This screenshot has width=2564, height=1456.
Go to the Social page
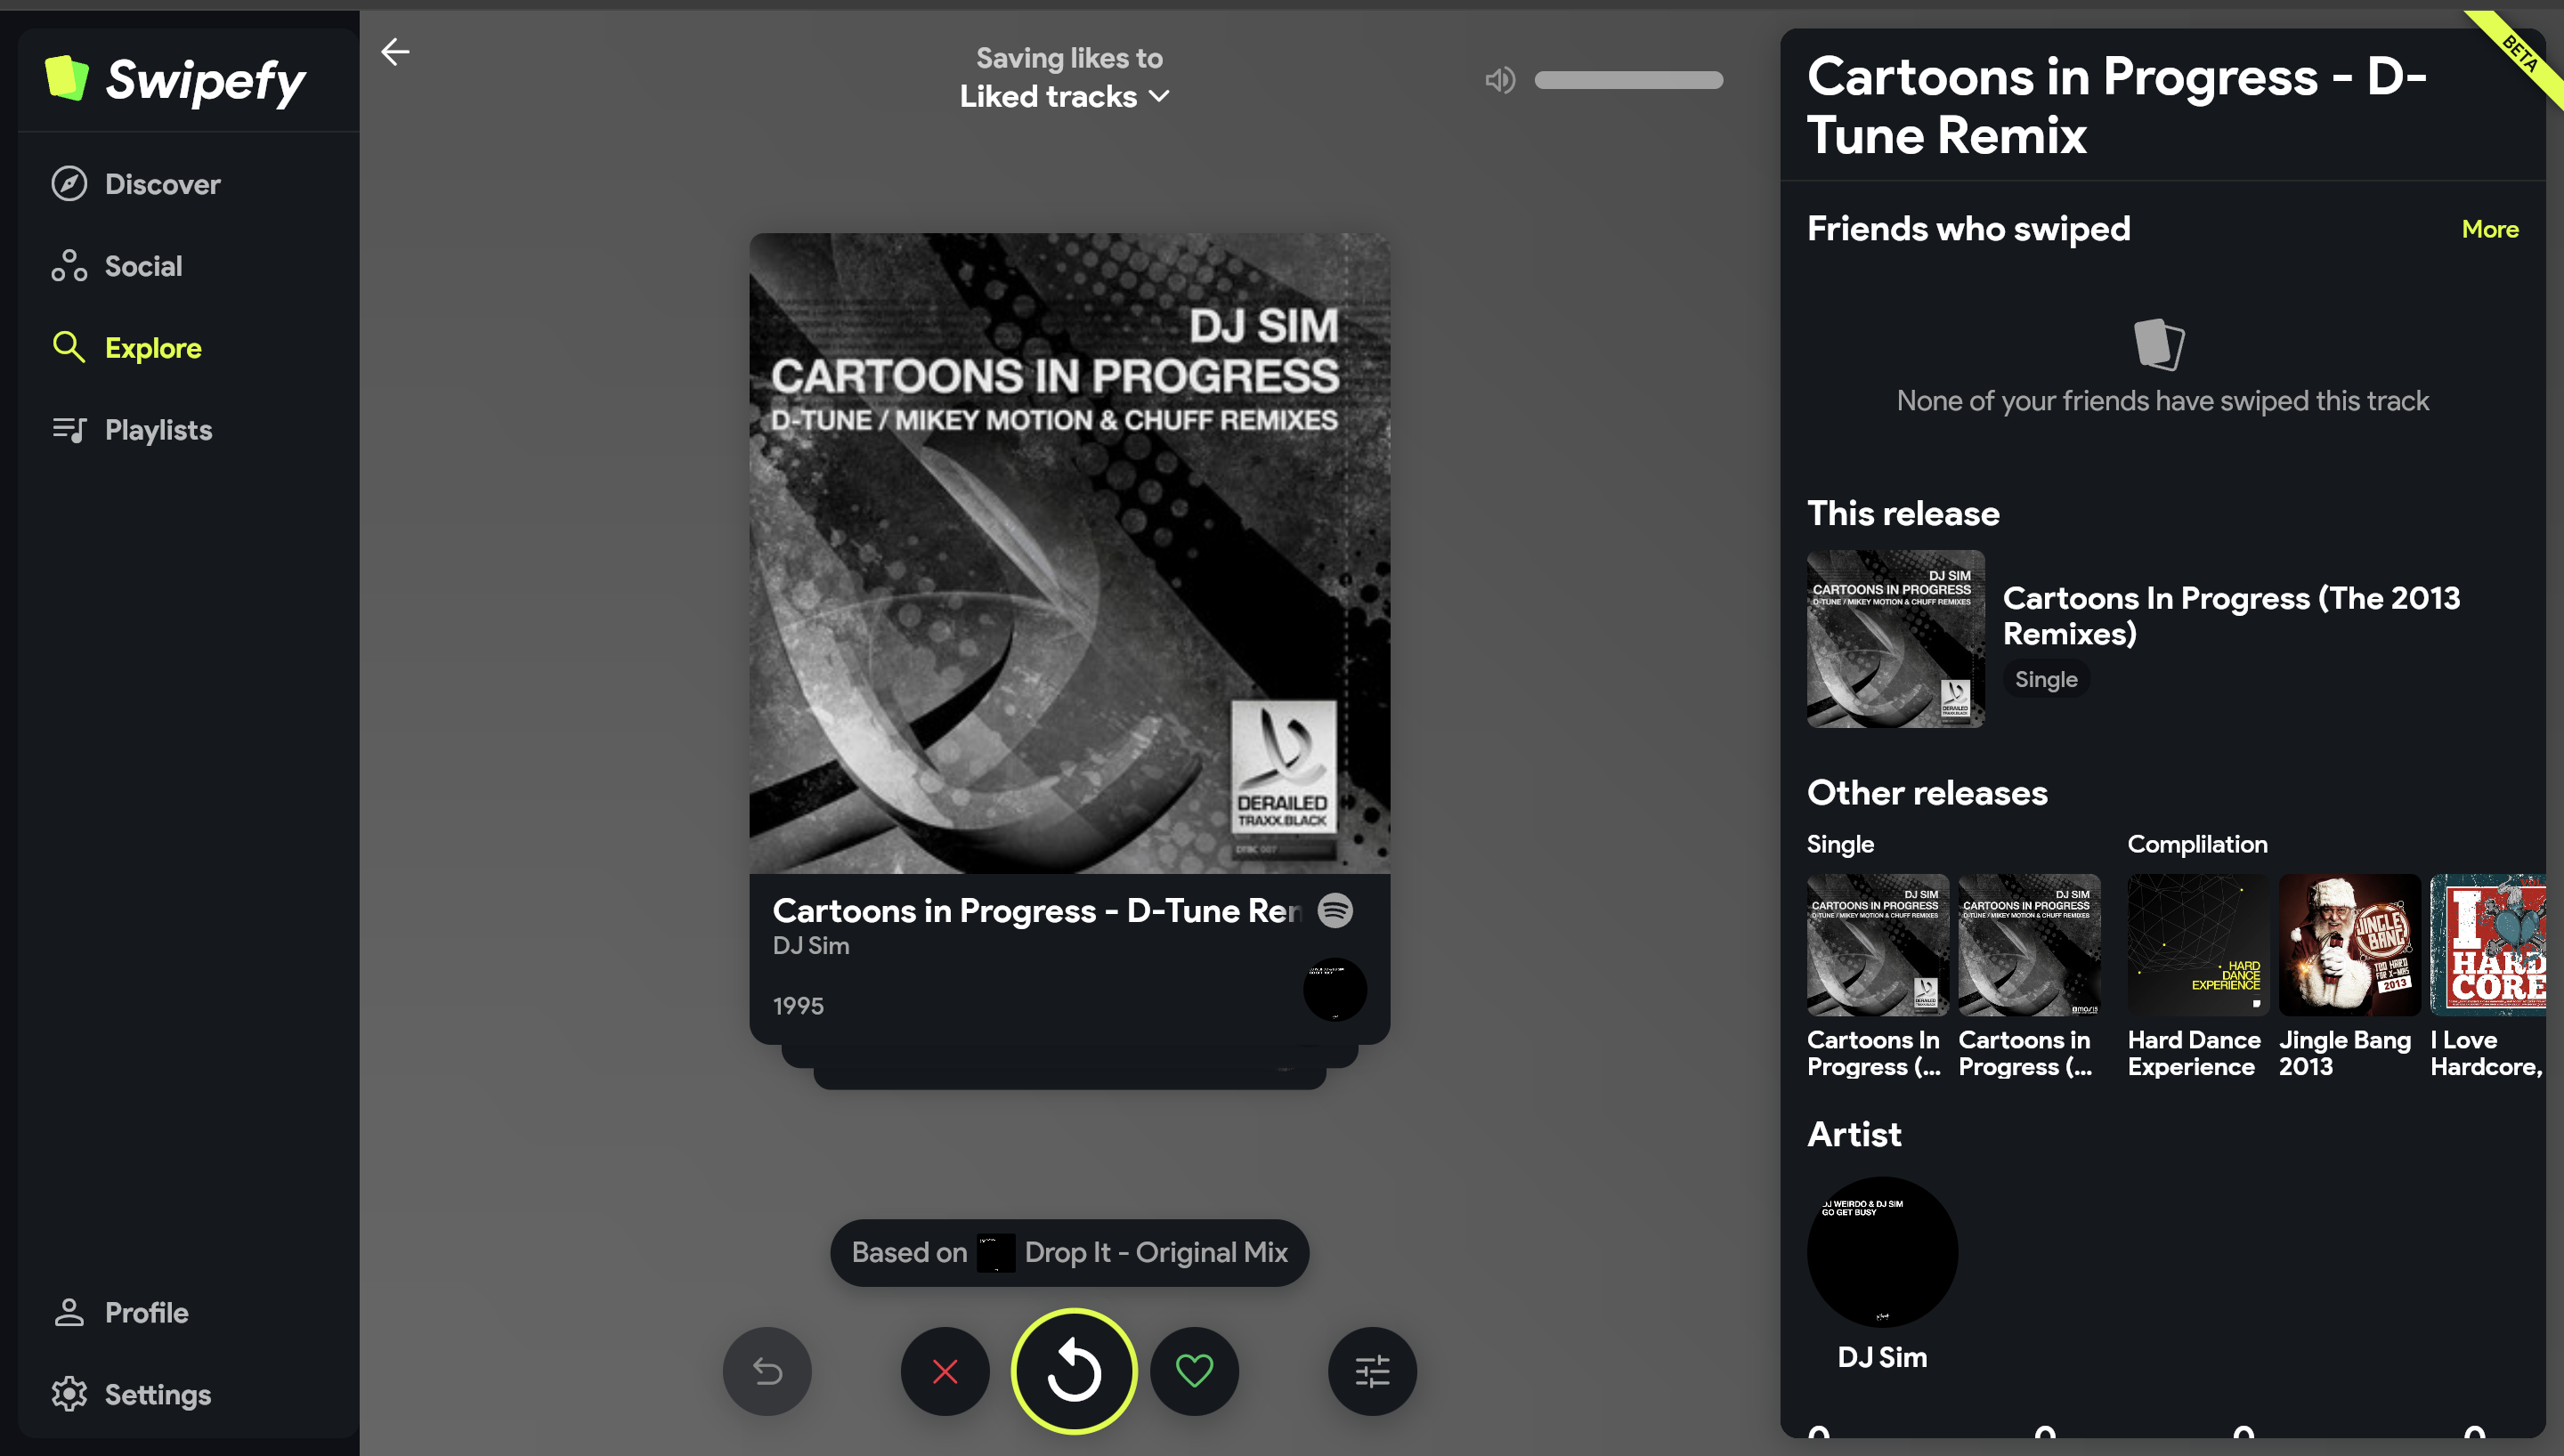(143, 266)
